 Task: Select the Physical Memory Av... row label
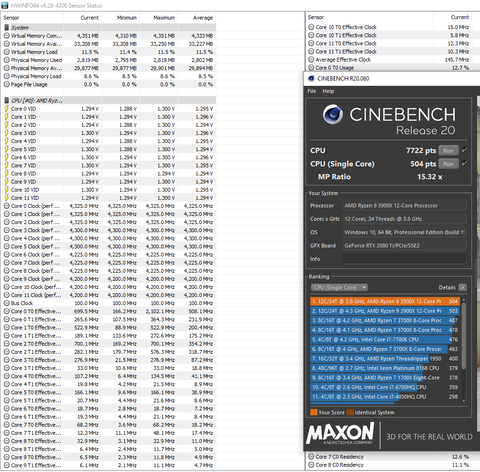36,68
